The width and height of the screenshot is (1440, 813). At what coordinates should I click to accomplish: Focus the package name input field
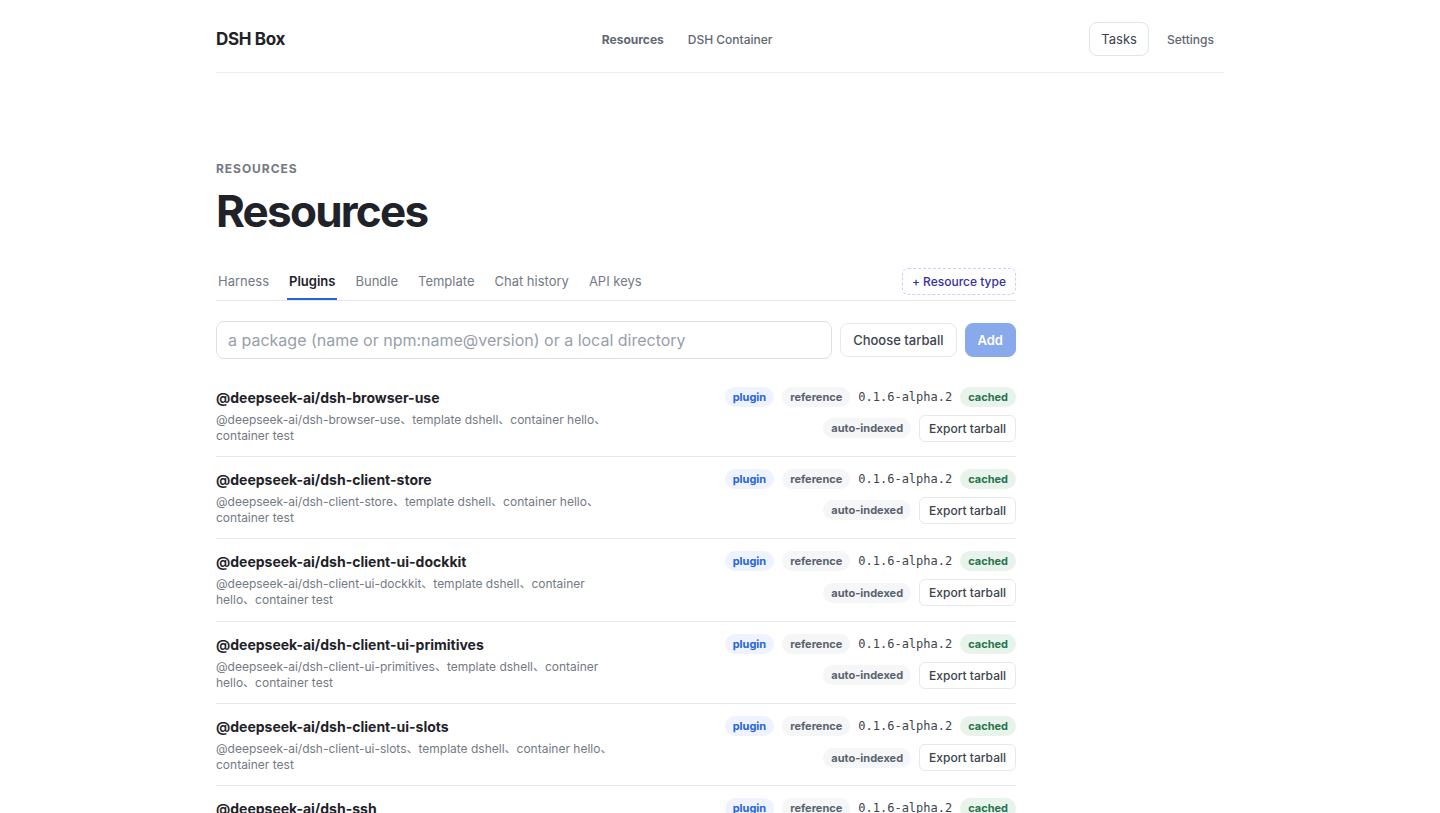click(524, 340)
